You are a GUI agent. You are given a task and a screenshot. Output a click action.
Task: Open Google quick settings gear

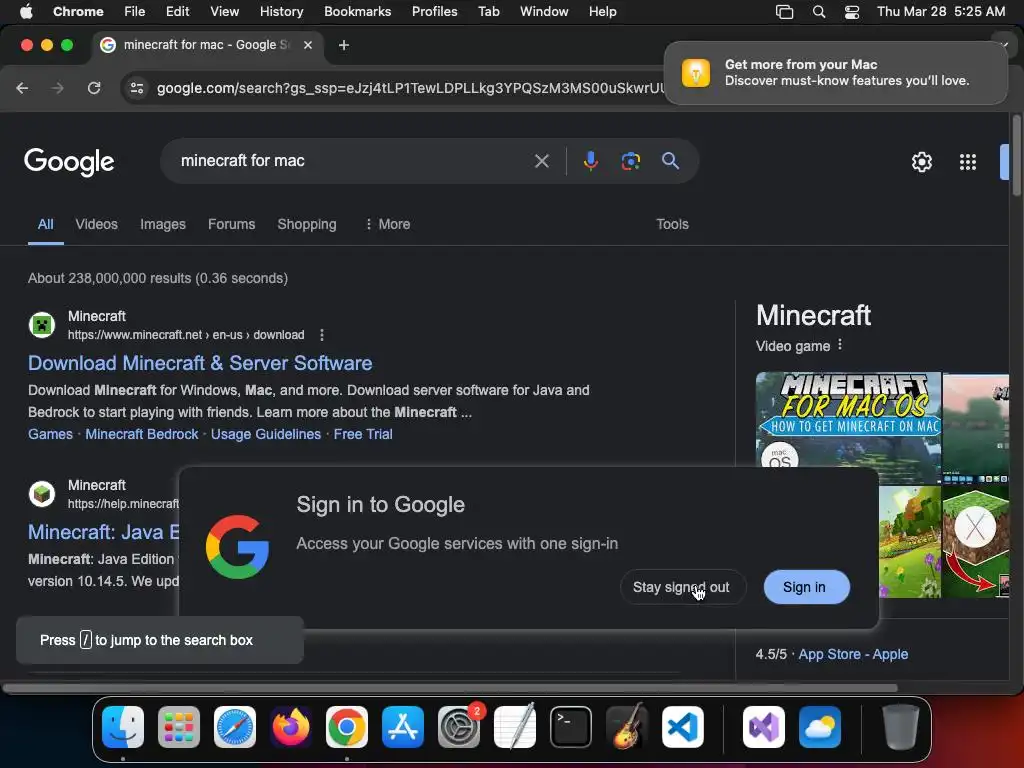click(x=921, y=162)
